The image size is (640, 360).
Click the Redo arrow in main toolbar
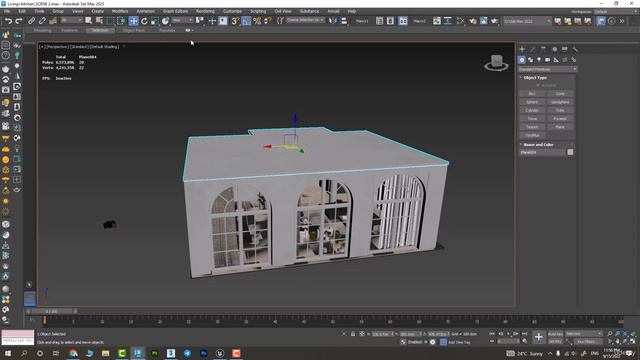pos(19,21)
